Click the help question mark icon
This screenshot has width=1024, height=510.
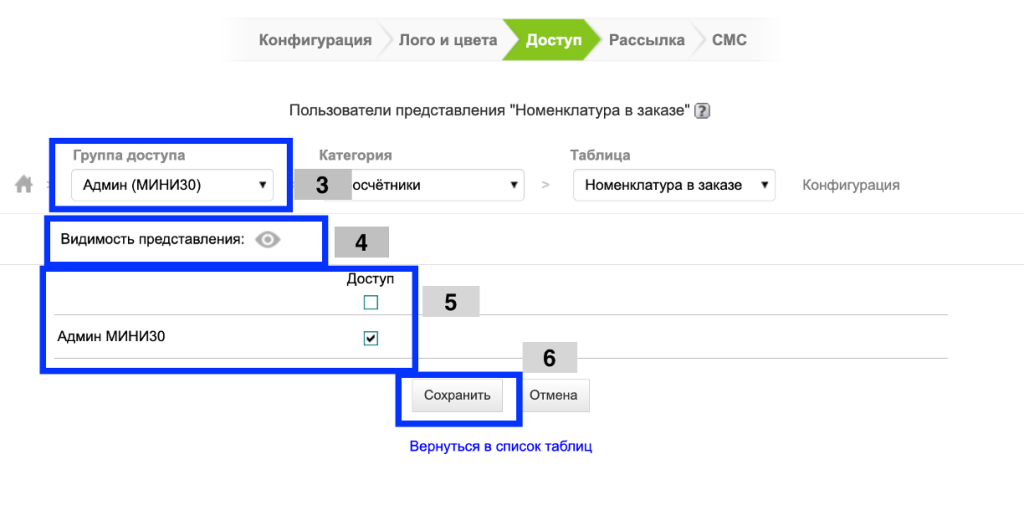coord(702,111)
